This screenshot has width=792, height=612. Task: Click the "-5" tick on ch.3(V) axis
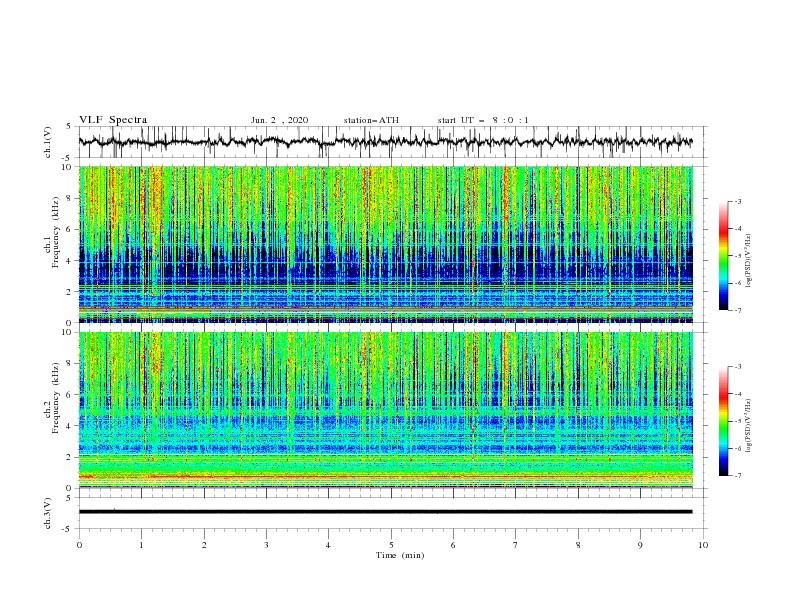coord(68,529)
